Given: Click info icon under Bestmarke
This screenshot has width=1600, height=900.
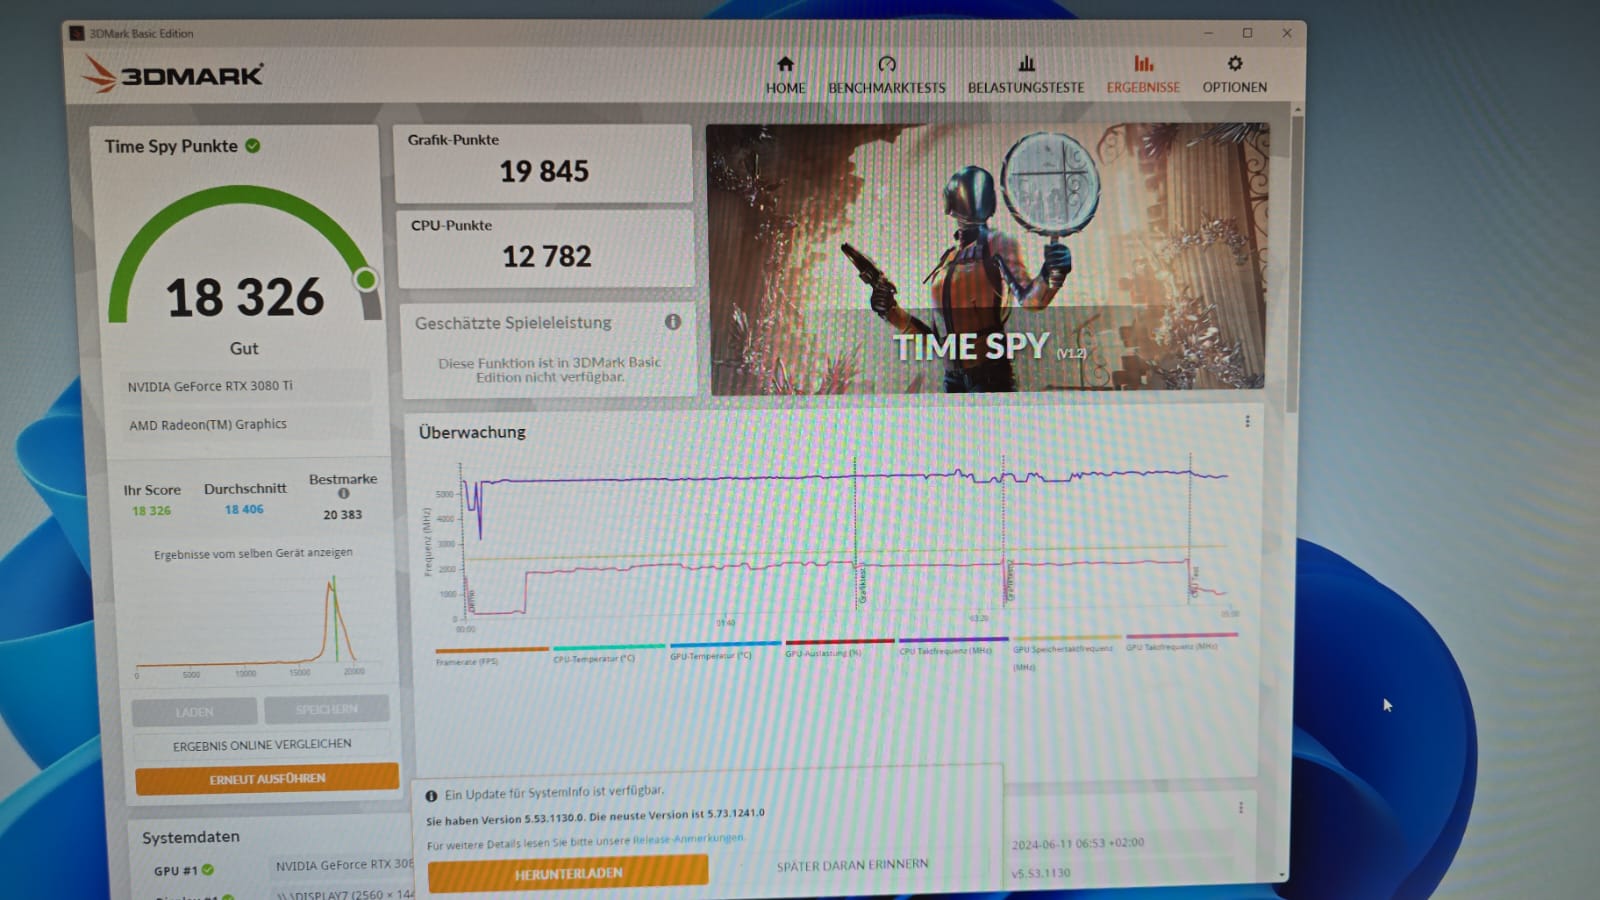Looking at the screenshot, I should [343, 493].
